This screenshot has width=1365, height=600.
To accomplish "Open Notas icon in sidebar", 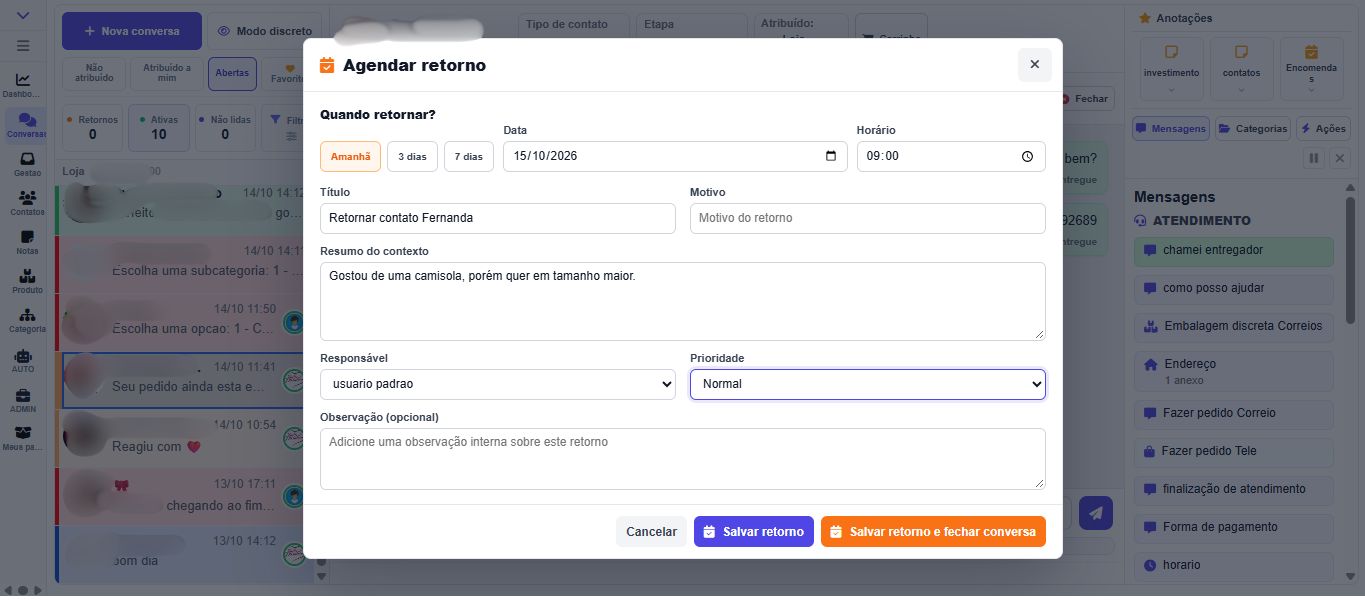I will point(27,243).
